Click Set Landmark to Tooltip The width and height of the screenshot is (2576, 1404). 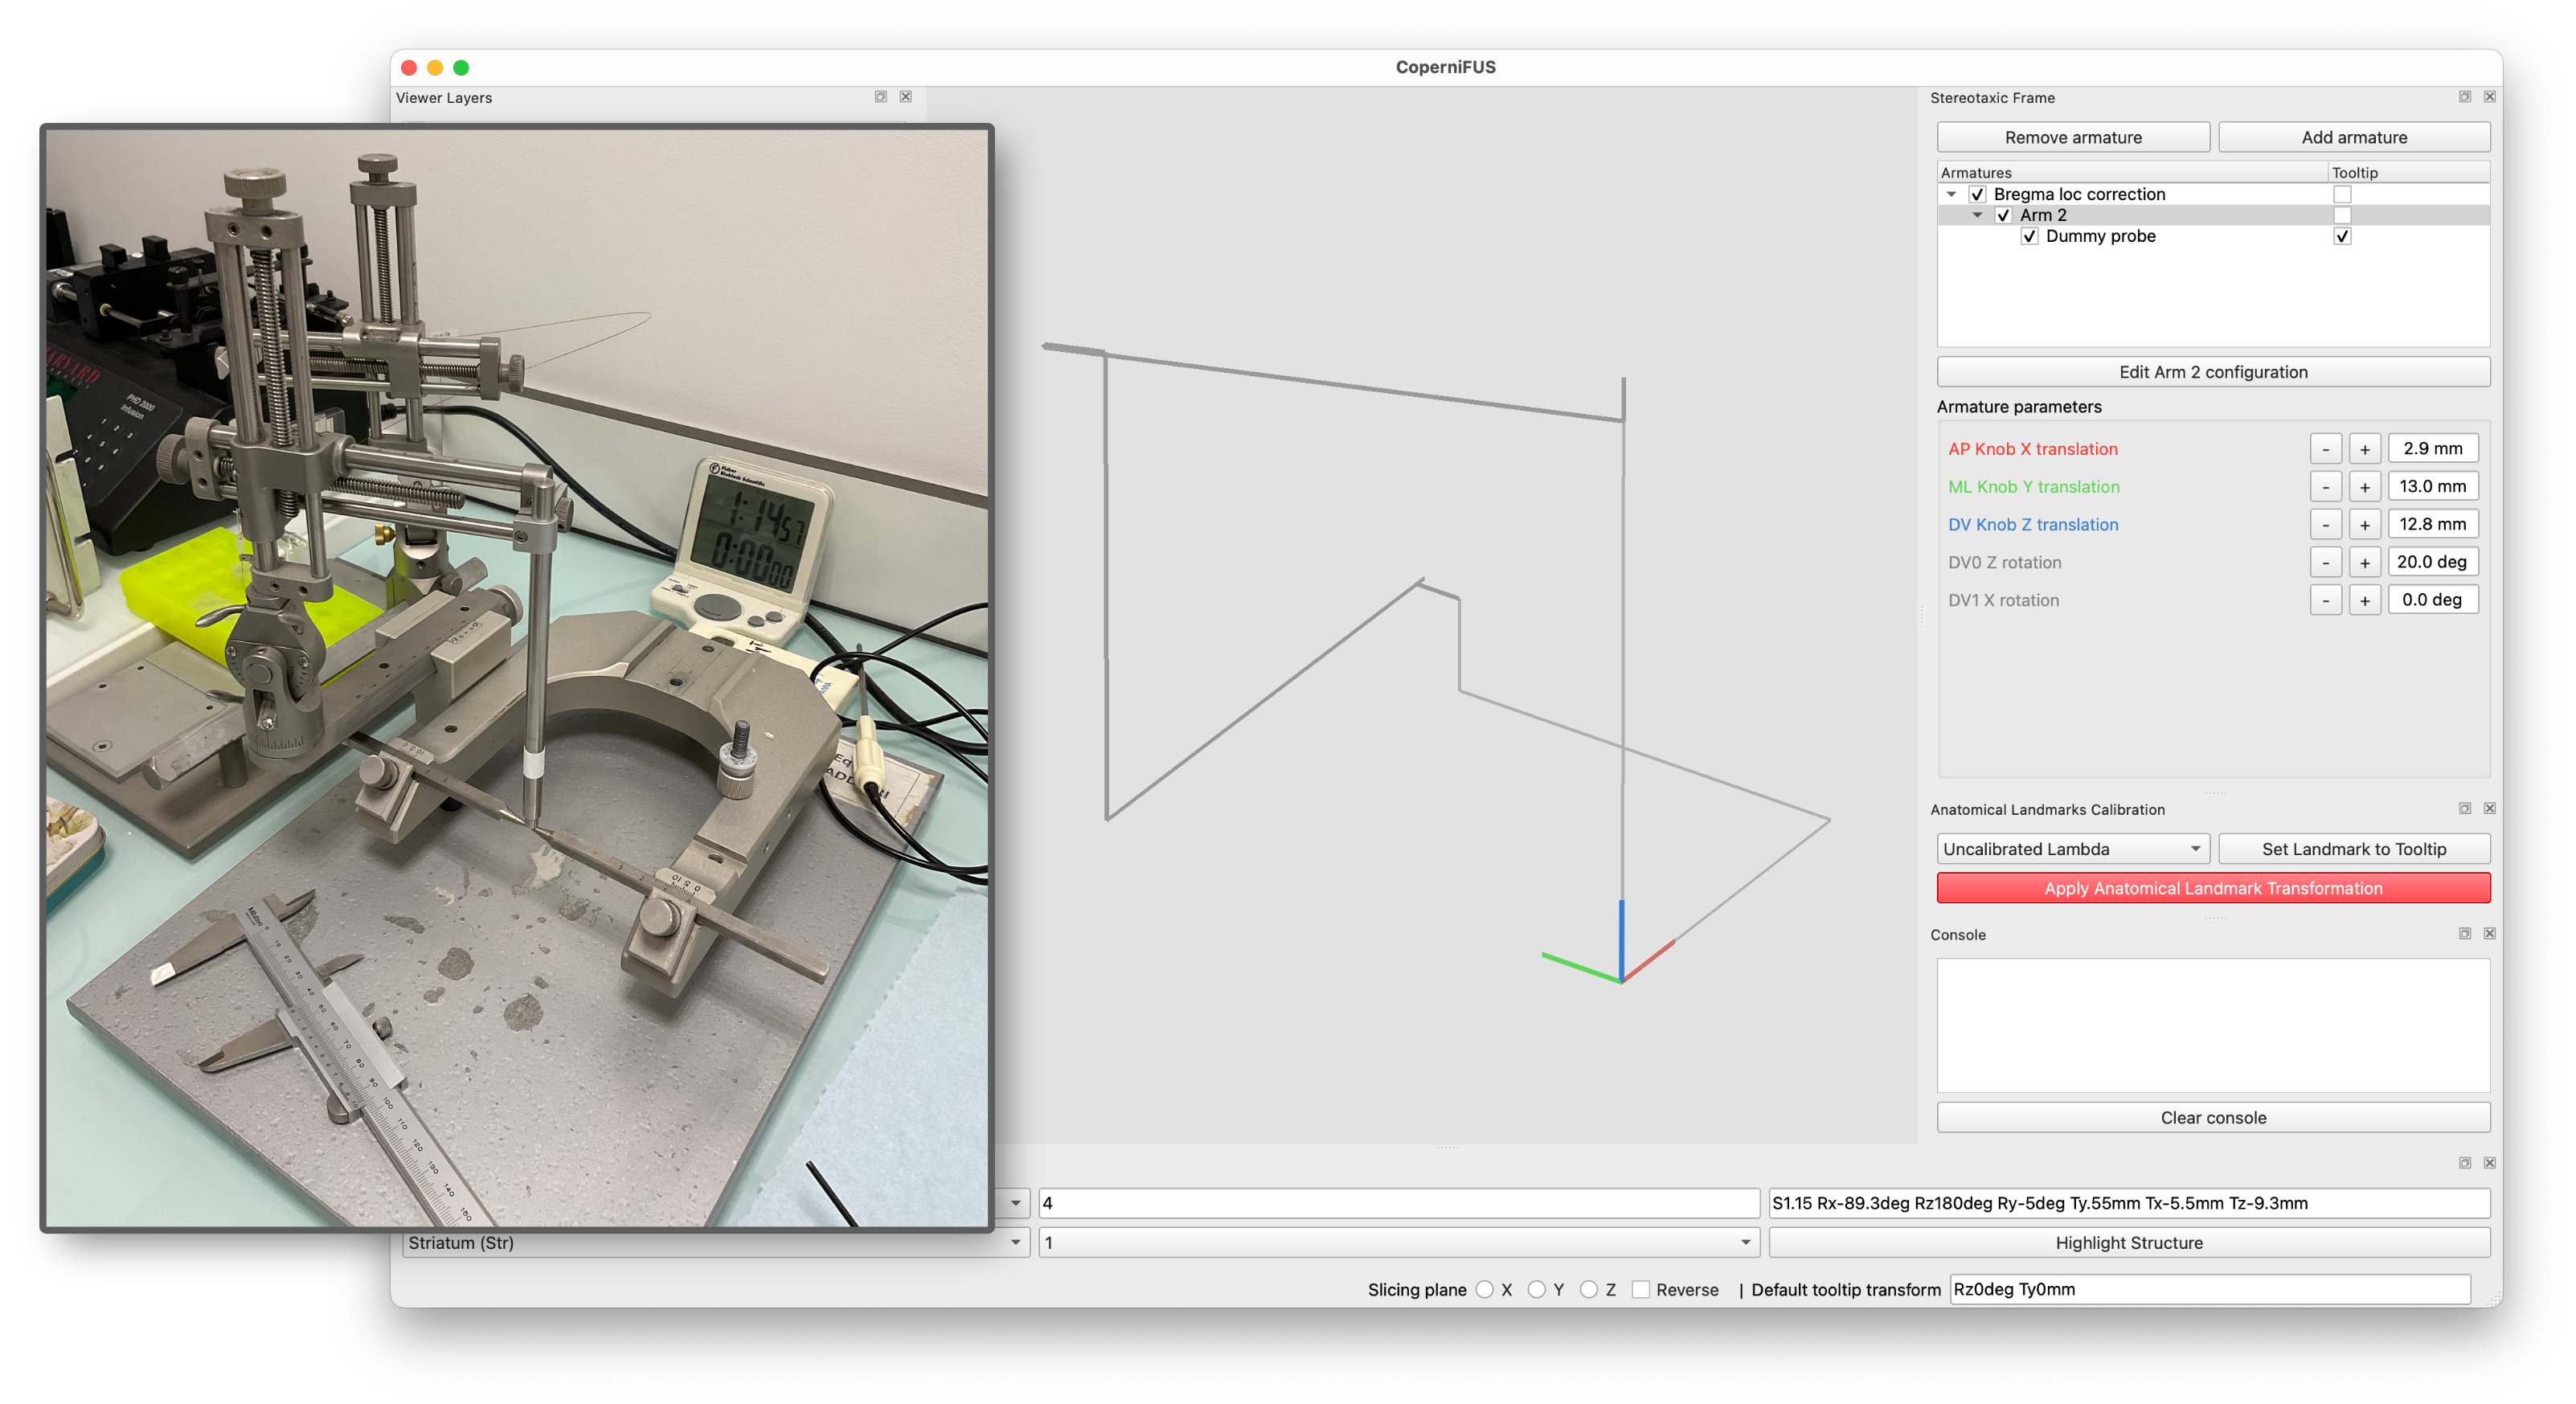tap(2354, 849)
